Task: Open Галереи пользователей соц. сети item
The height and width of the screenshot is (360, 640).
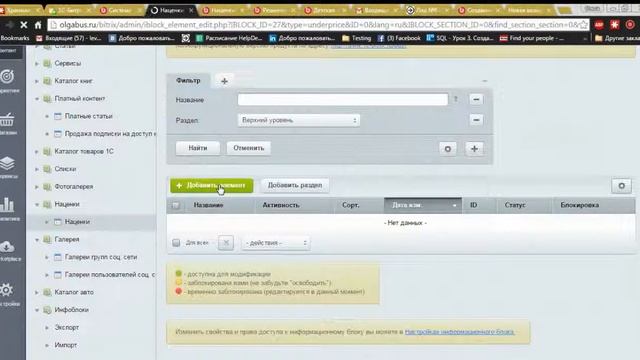Action: tap(110, 275)
